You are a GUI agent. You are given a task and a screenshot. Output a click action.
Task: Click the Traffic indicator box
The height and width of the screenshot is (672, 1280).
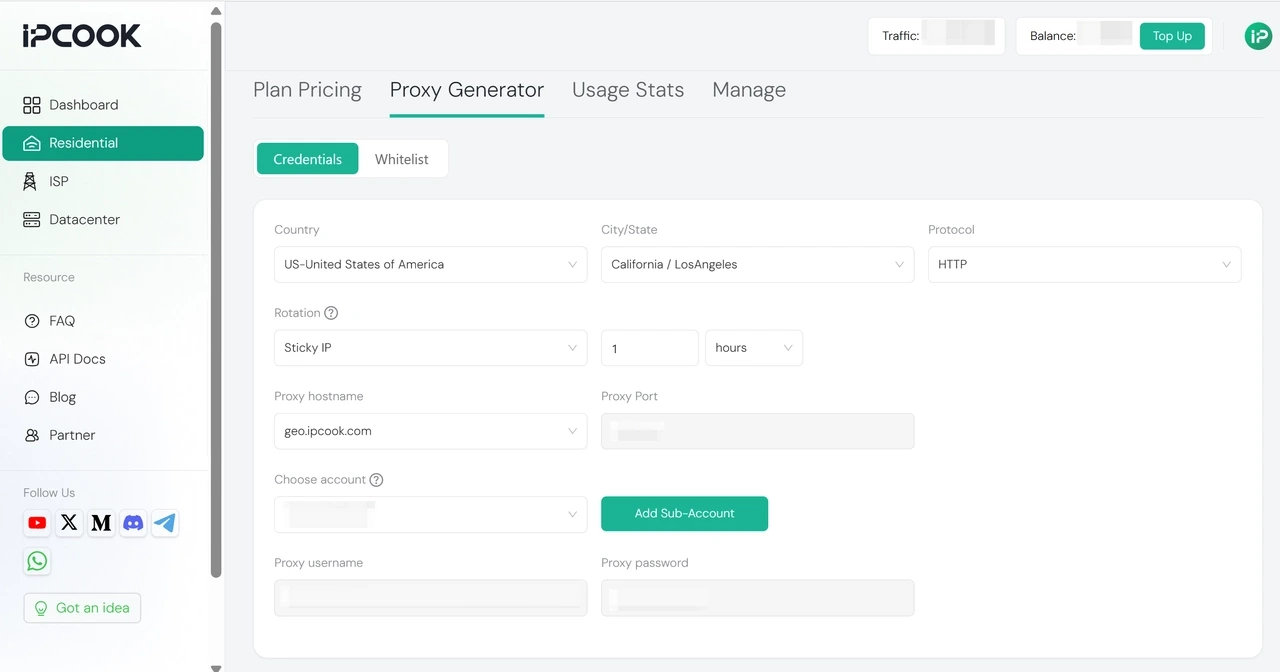point(936,36)
